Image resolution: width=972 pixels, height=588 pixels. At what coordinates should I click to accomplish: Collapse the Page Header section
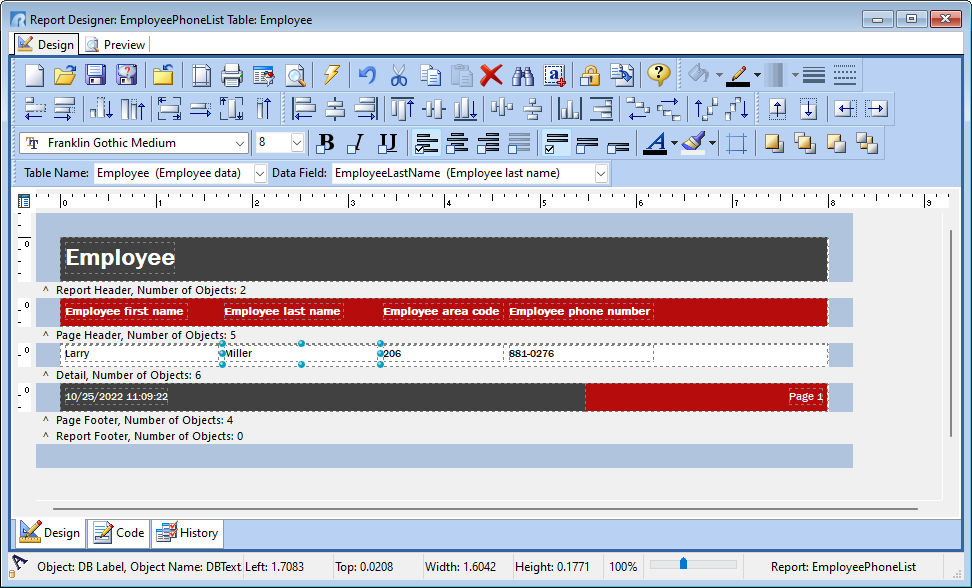tap(45, 335)
